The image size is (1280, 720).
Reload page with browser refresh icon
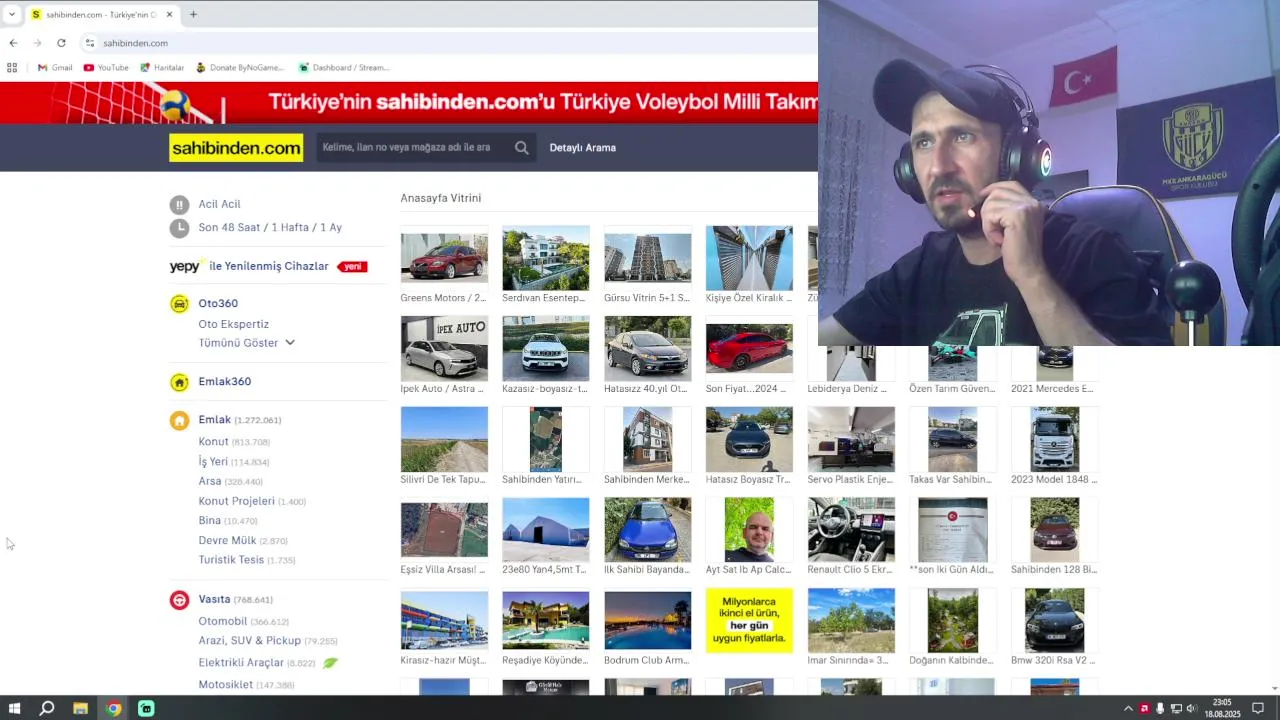point(61,43)
